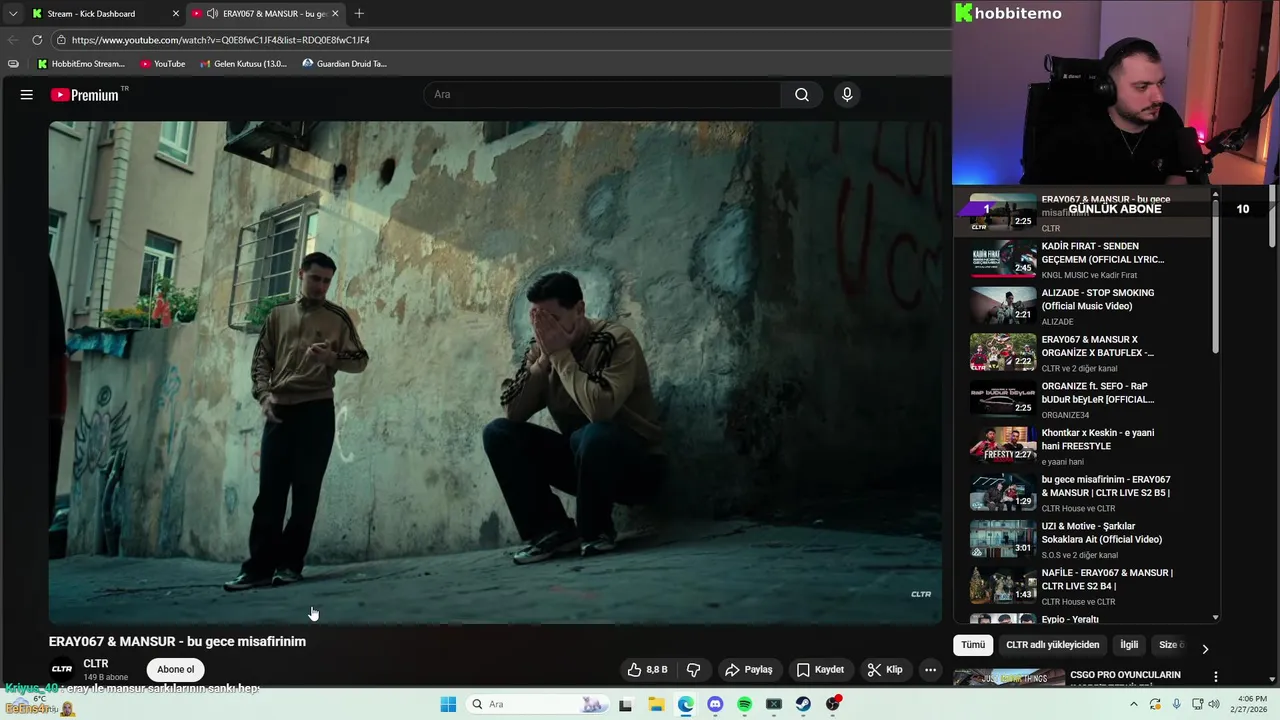
Task: Play UZI & Motive - Şarkılar Sokaklara Ait
Action: click(x=1085, y=540)
